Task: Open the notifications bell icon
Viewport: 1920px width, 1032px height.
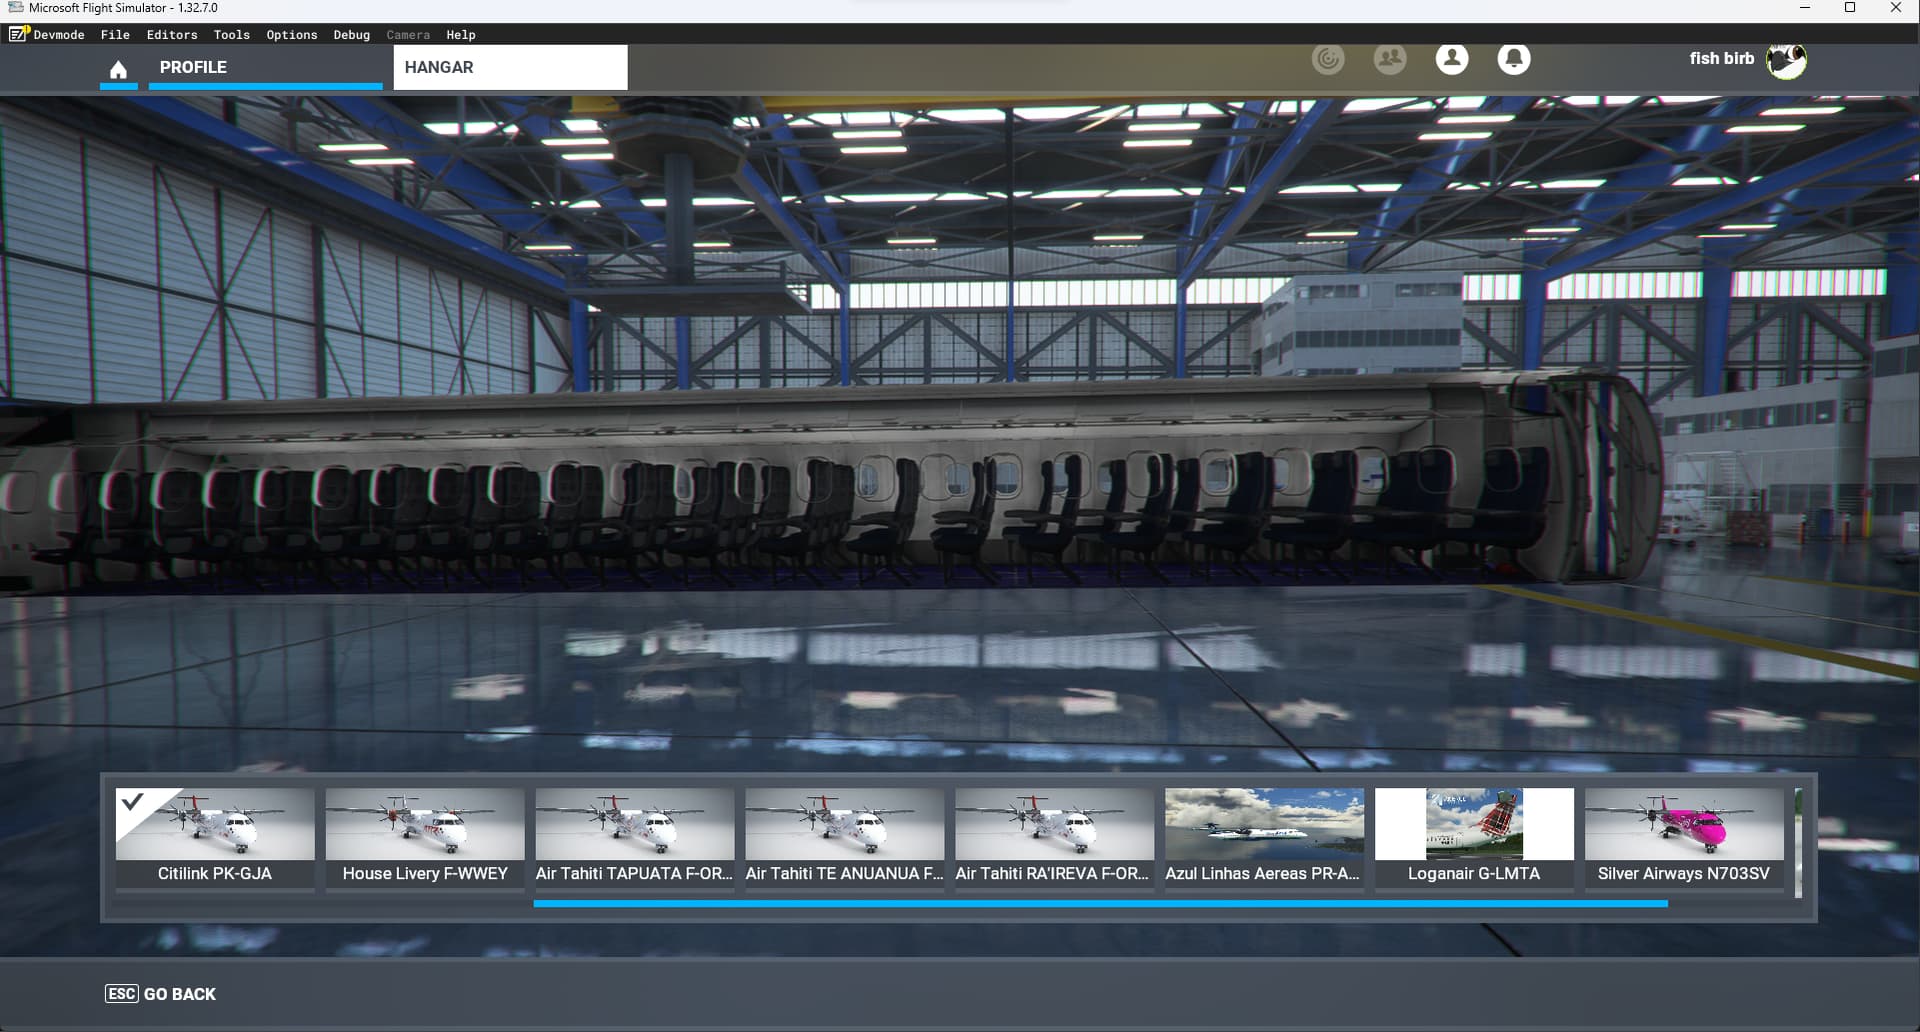Action: (1514, 59)
